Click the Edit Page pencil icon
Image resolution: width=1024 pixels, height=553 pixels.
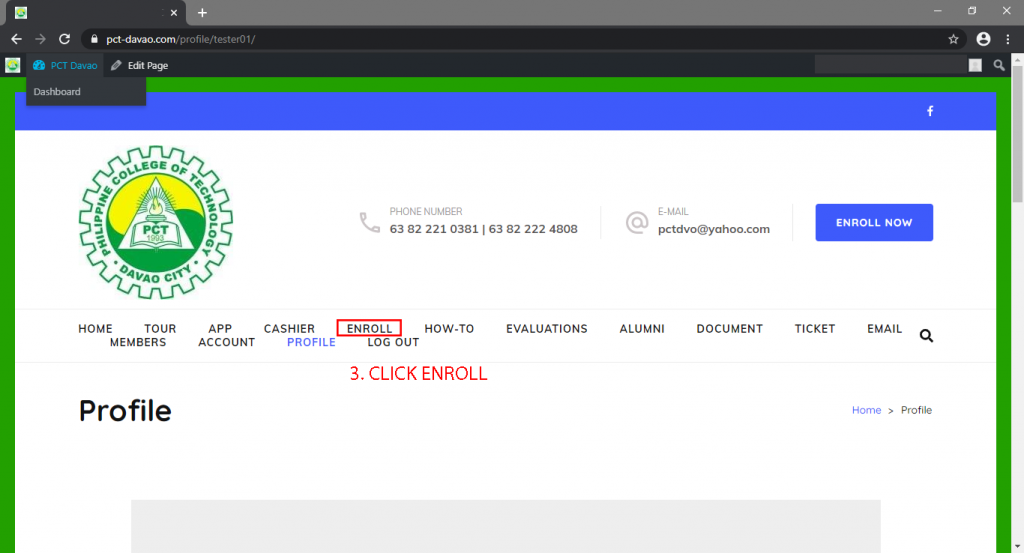pos(116,65)
